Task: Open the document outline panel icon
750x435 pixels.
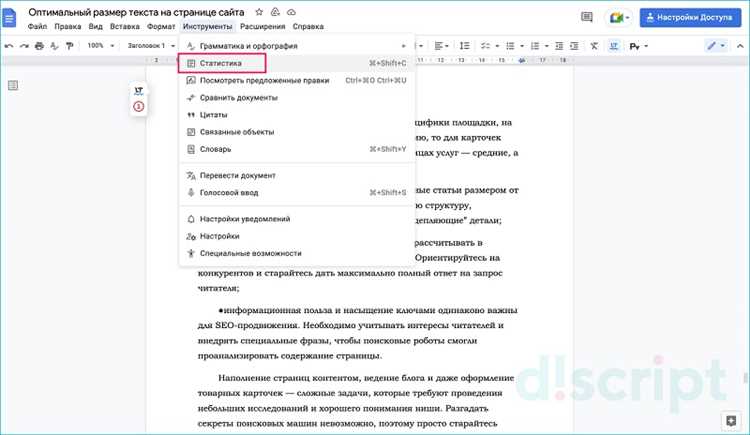Action: click(13, 85)
